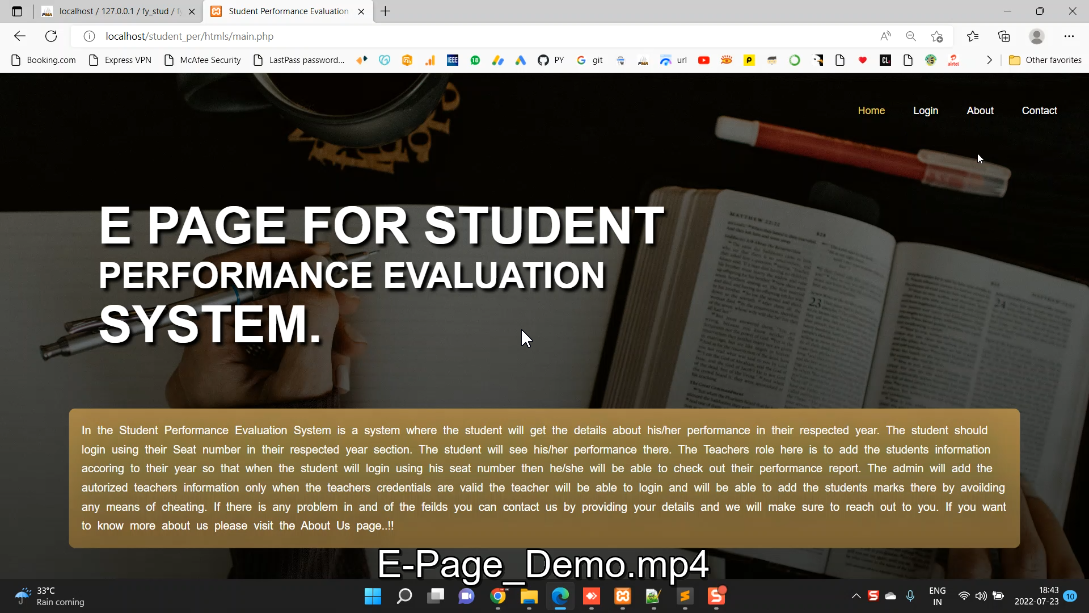Open the Collections icon in toolbar
This screenshot has height=613, width=1089.
coord(1004,36)
